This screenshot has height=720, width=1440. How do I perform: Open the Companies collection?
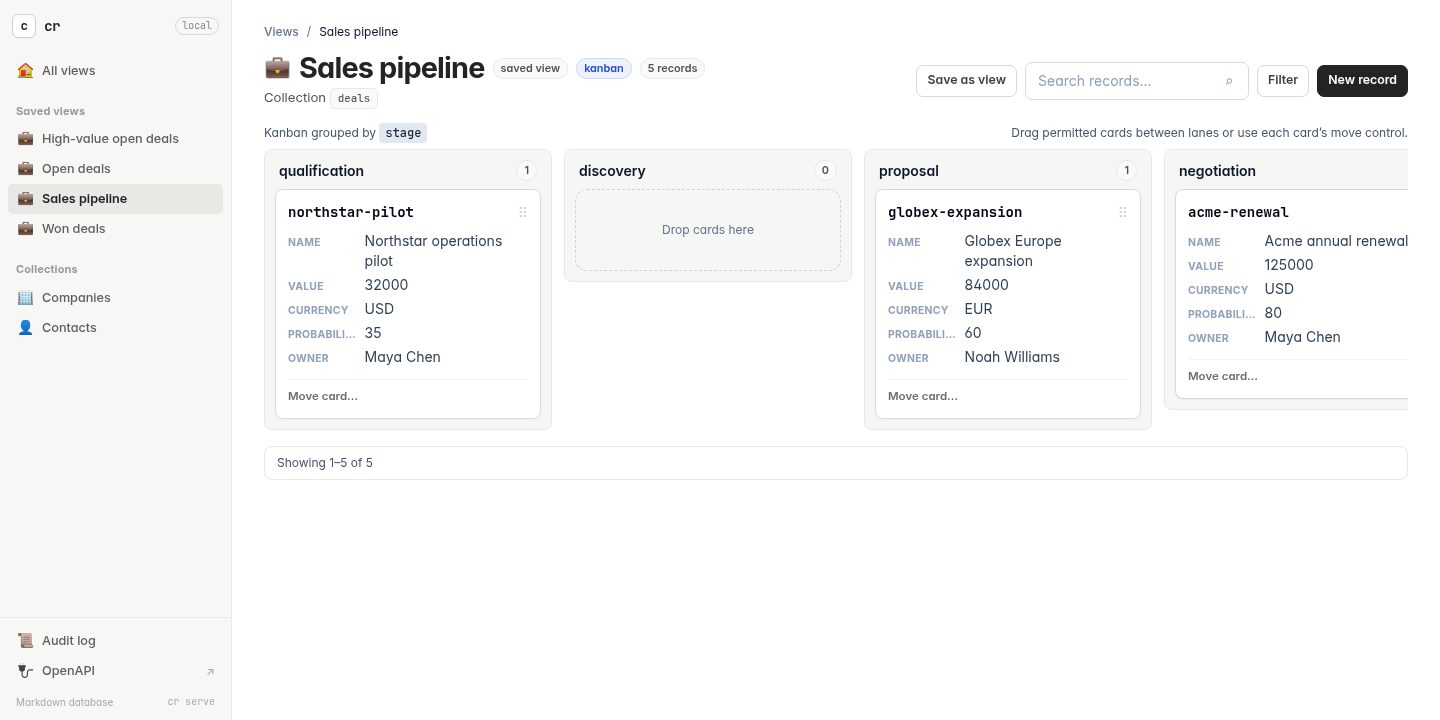(x=116, y=298)
